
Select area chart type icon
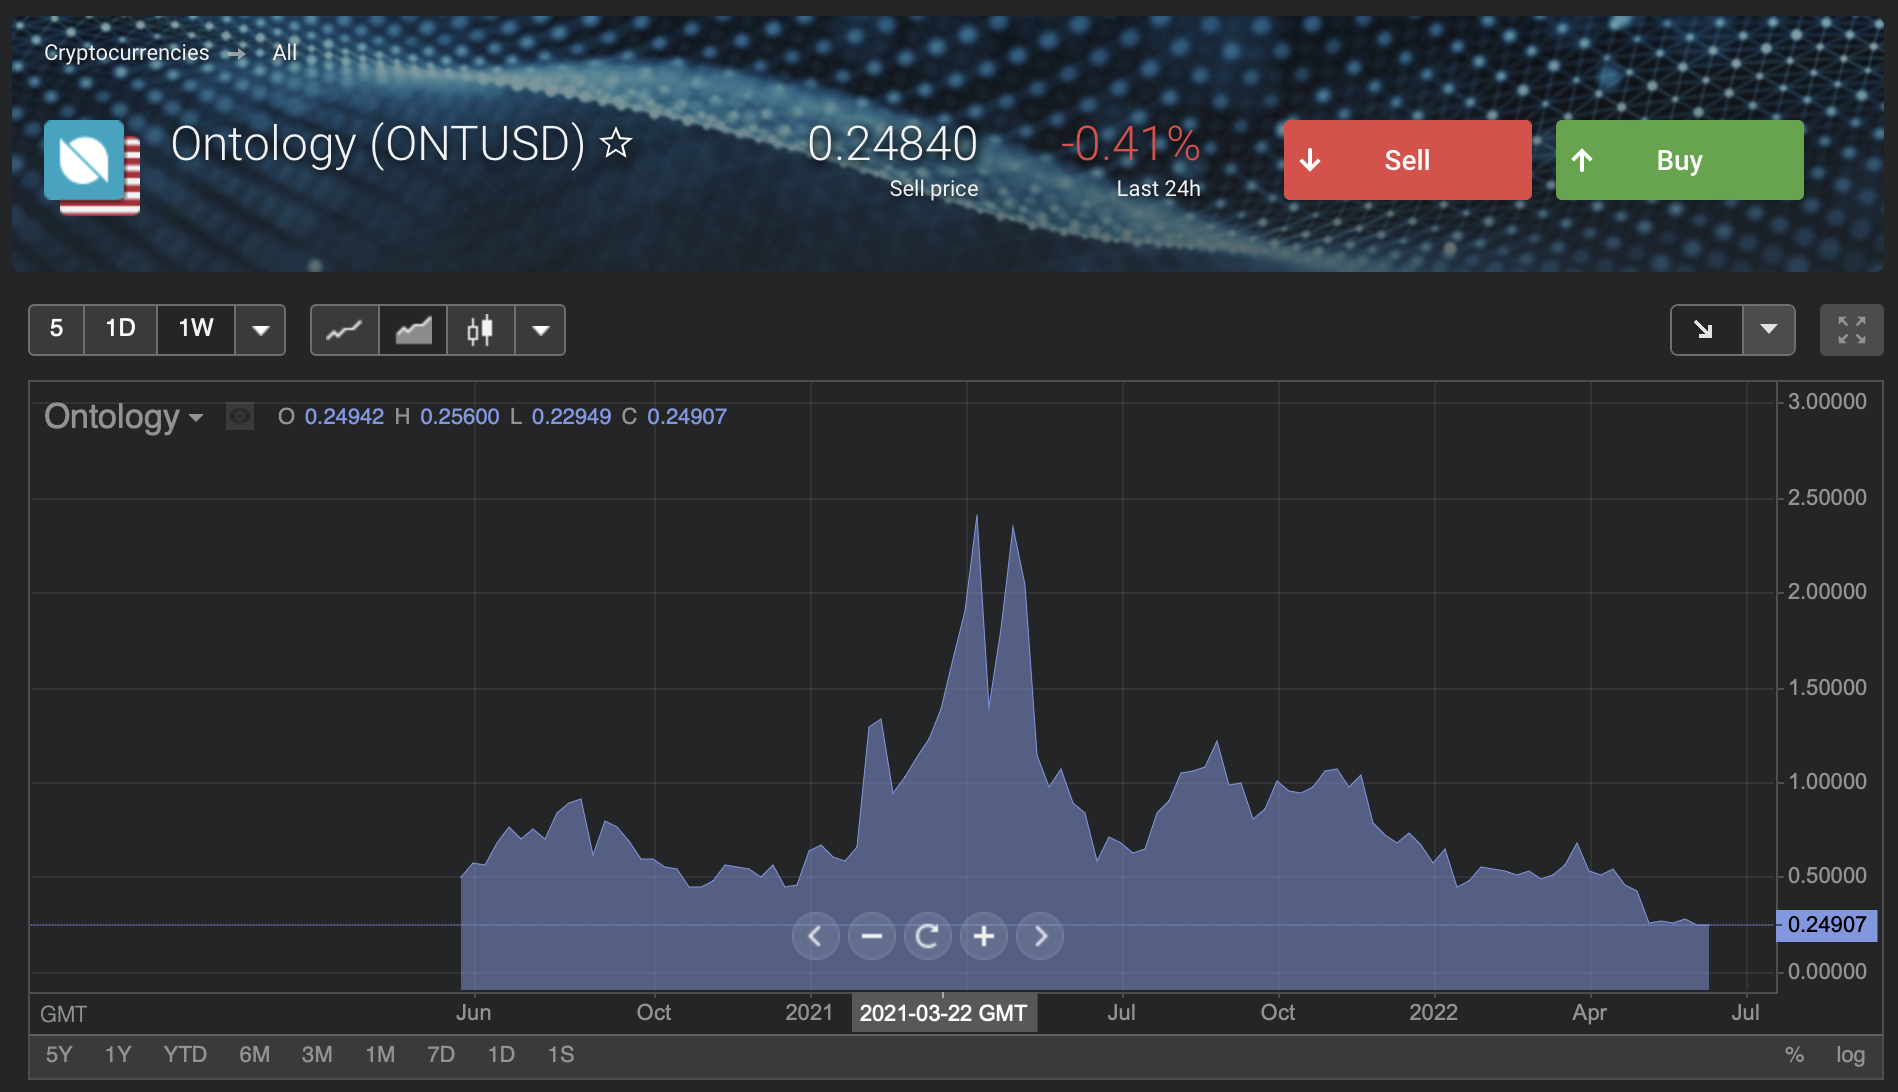tap(413, 330)
